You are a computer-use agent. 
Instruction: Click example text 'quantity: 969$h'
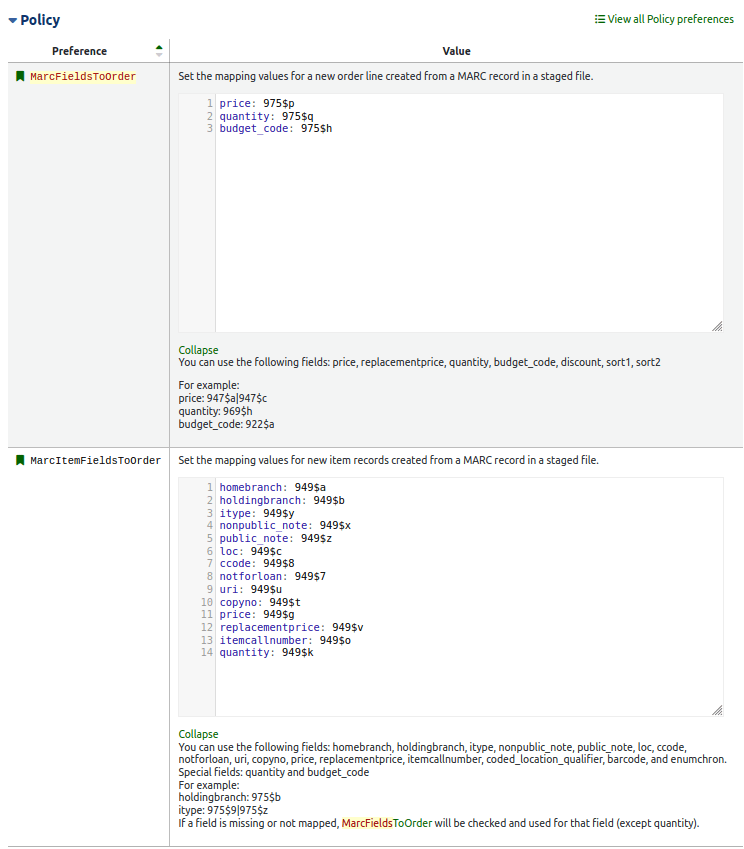point(216,411)
